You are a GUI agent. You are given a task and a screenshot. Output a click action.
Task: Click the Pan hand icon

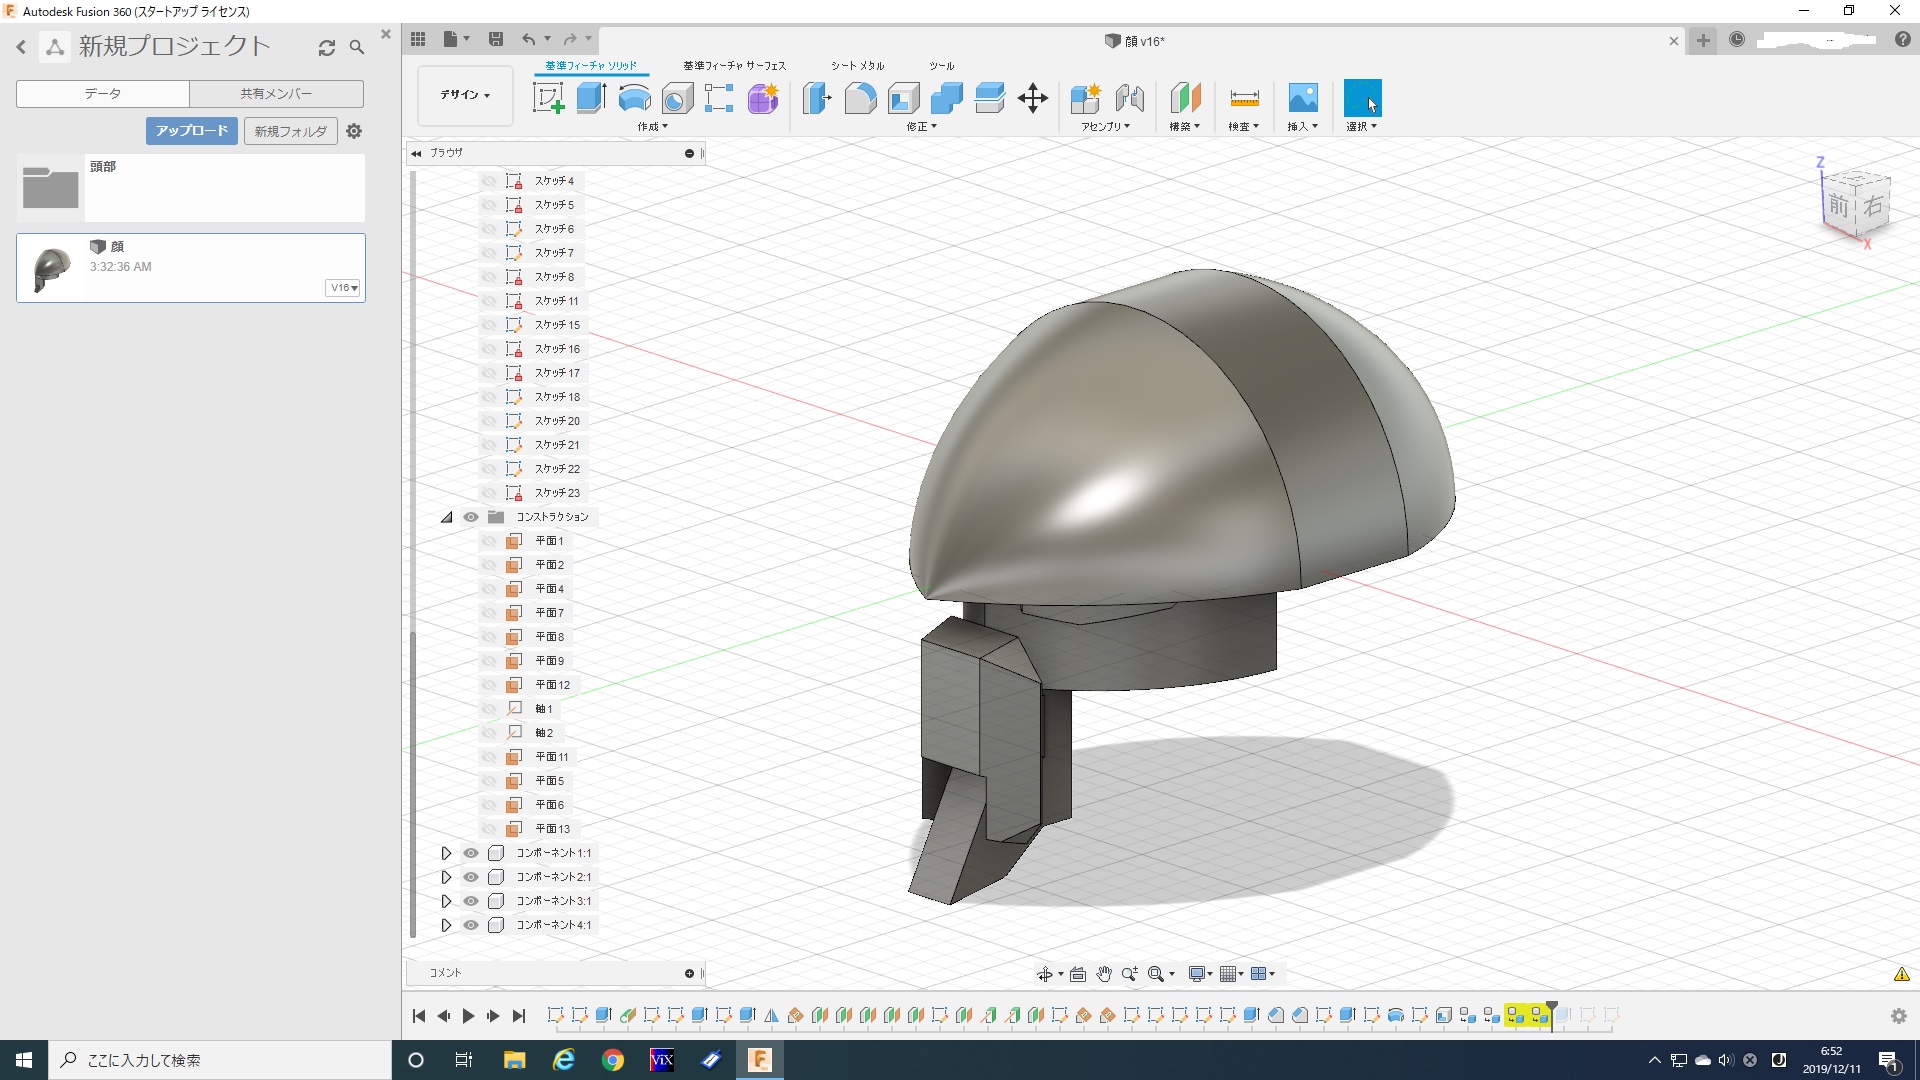(1104, 974)
